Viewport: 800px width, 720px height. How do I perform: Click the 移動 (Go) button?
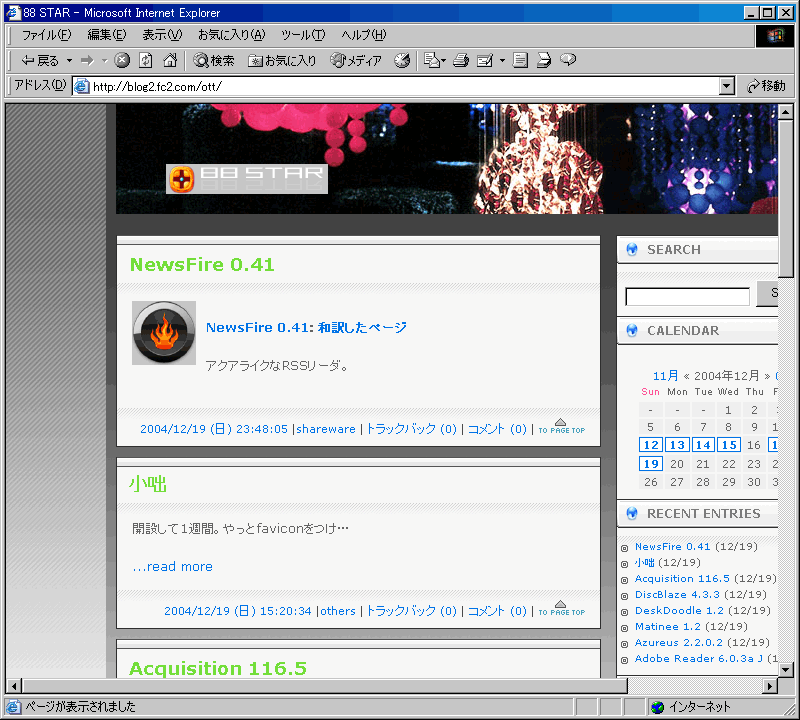(766, 86)
